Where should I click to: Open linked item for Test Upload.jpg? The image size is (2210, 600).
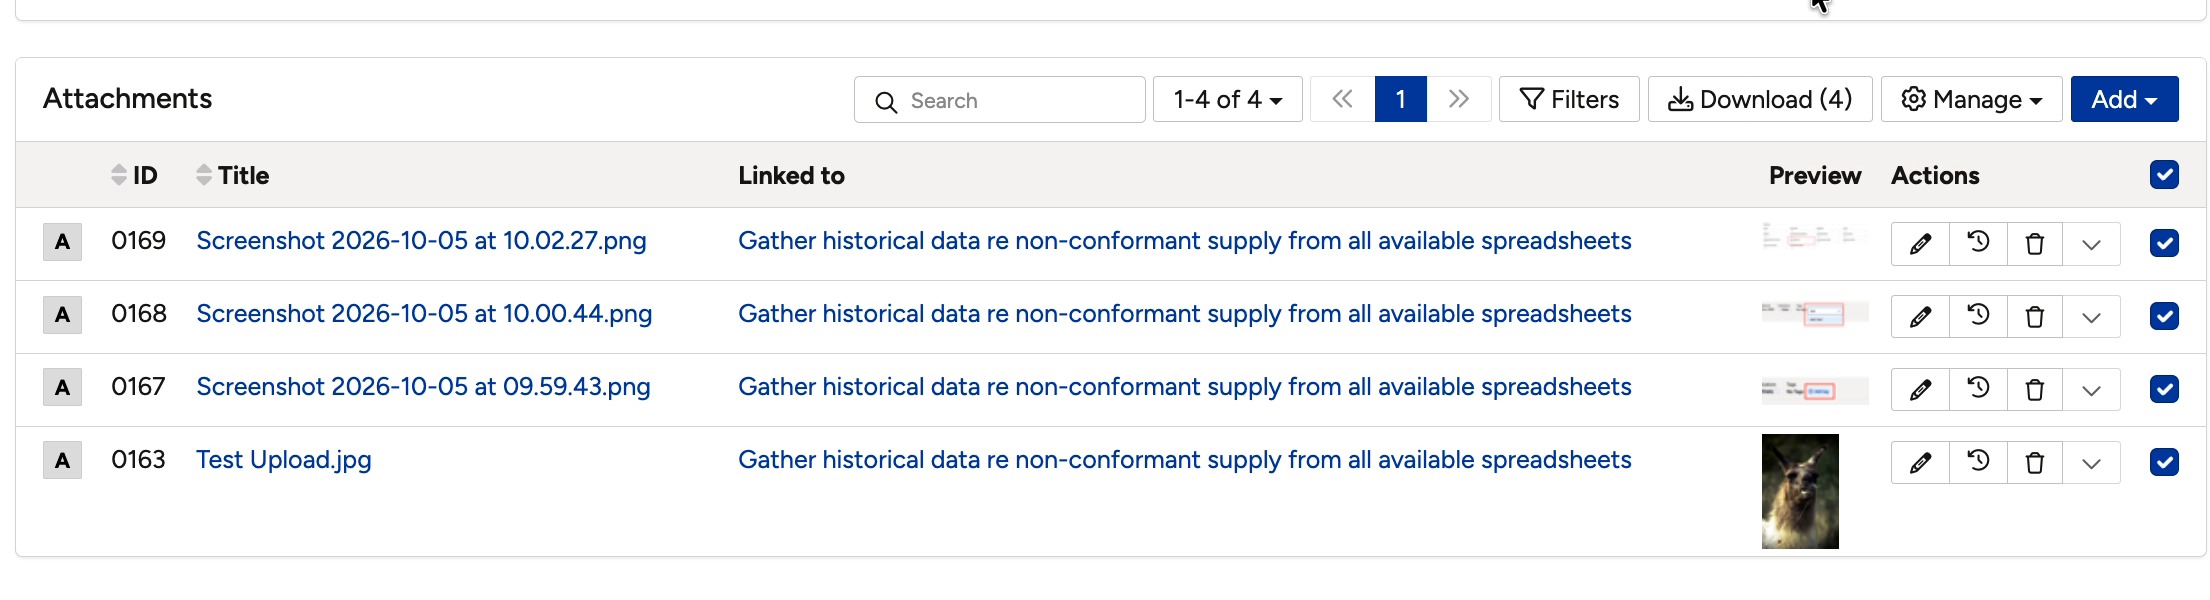[1185, 460]
